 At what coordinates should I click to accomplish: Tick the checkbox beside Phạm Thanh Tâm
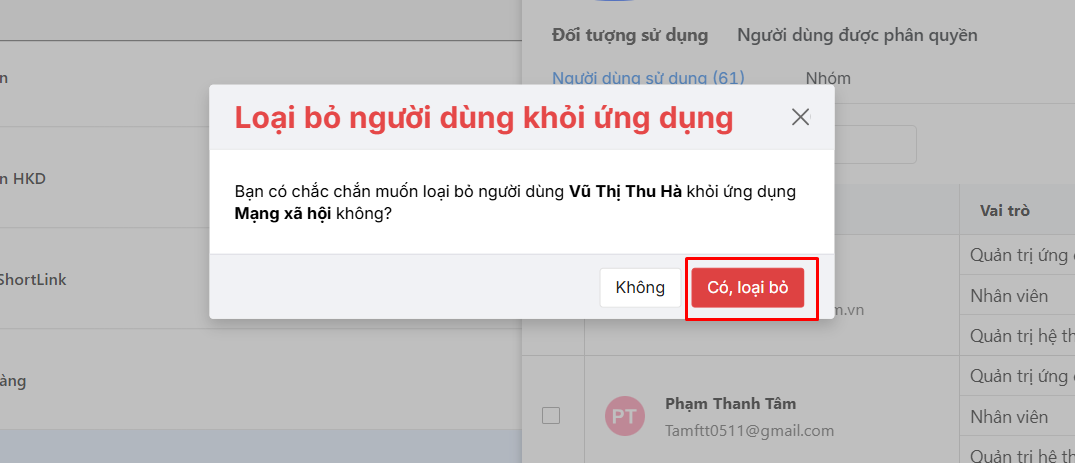click(x=551, y=416)
